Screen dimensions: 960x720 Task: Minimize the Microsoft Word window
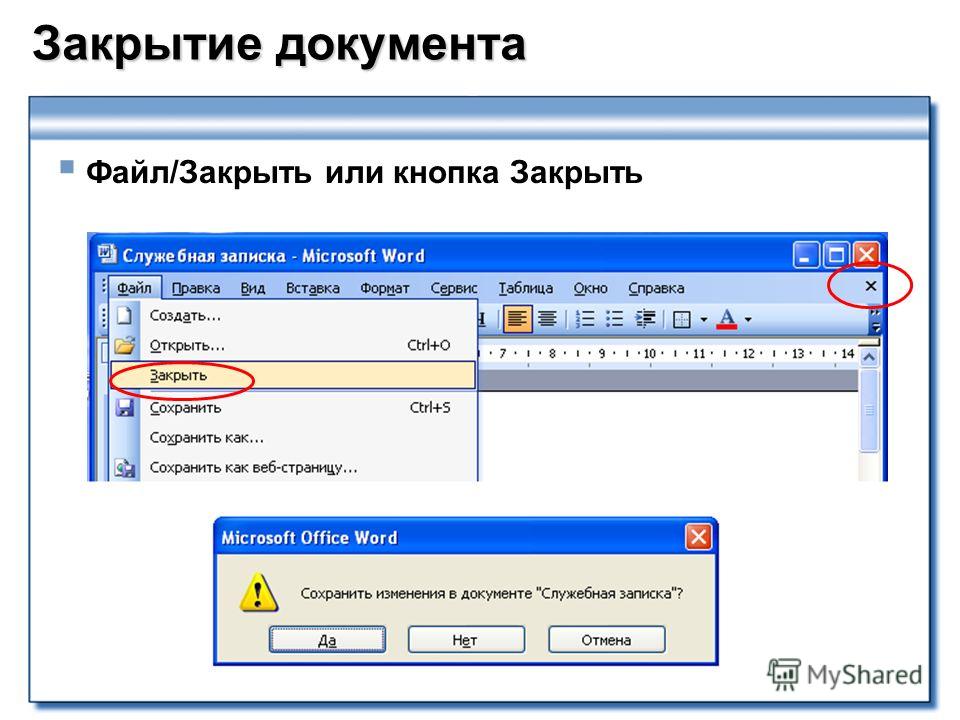pyautogui.click(x=806, y=255)
